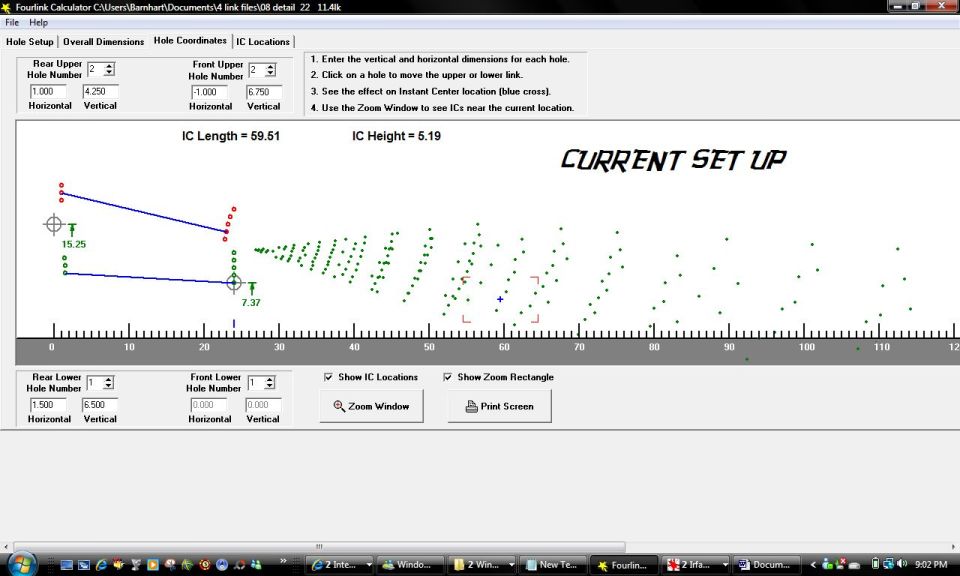Click the horizontal scrollbar right arrow
The width and height of the screenshot is (960, 576).
point(954,547)
